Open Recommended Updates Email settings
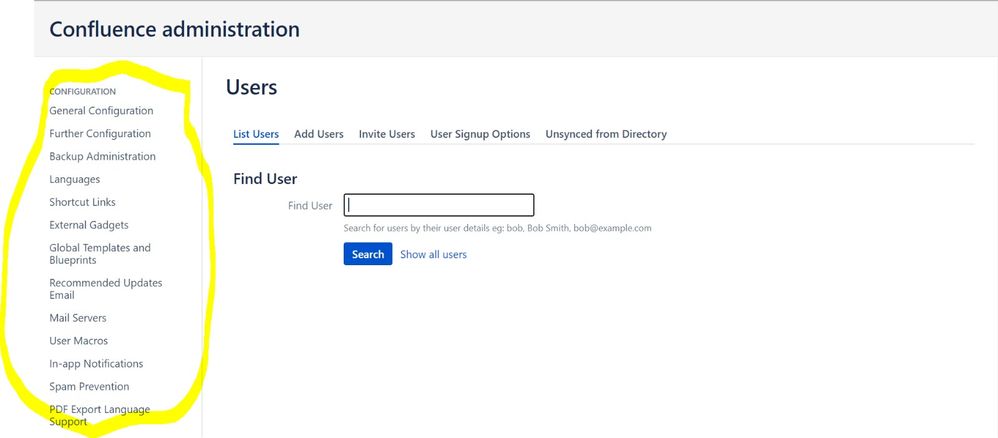998x438 pixels. pos(106,289)
